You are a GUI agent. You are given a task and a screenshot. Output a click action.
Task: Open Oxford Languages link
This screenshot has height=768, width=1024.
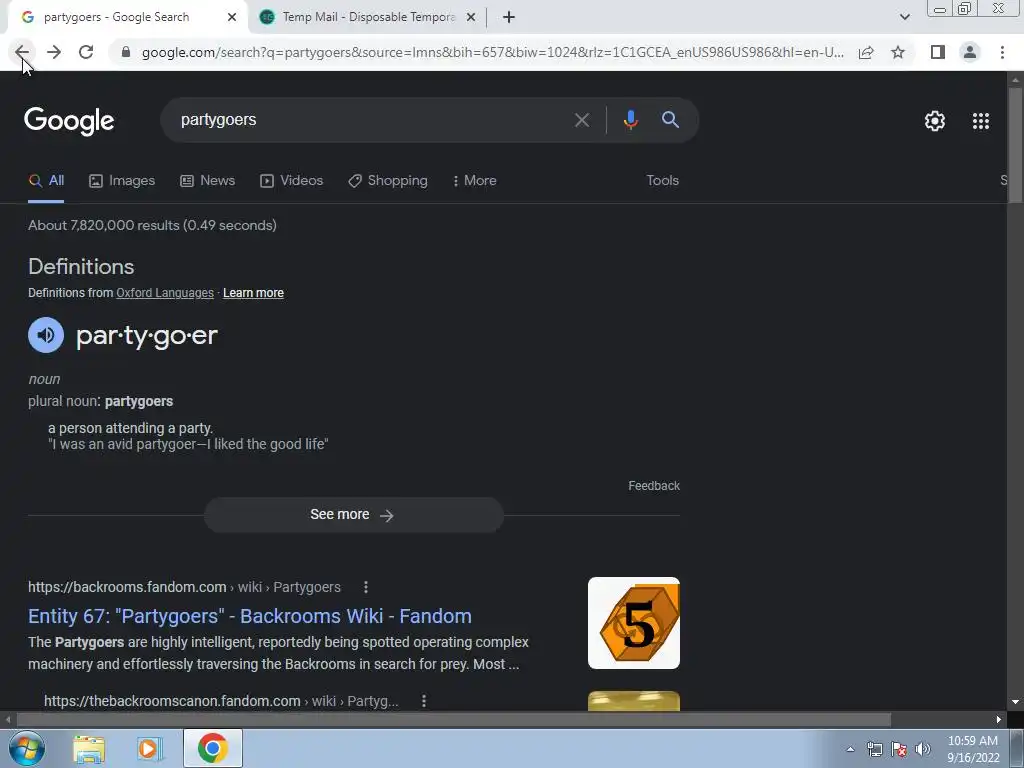tap(165, 293)
